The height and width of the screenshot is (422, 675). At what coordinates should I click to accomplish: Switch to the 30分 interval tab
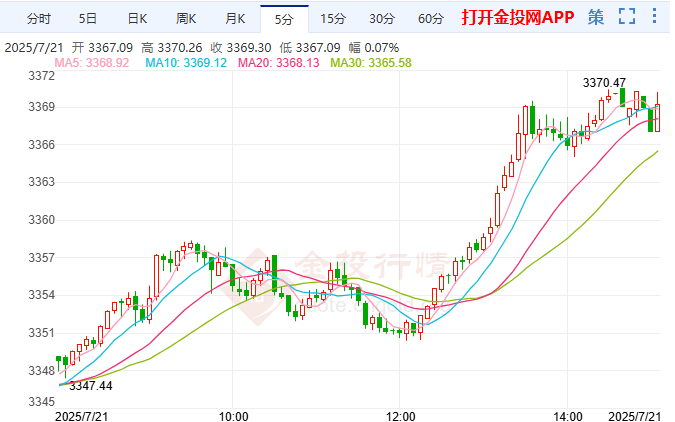click(x=382, y=19)
